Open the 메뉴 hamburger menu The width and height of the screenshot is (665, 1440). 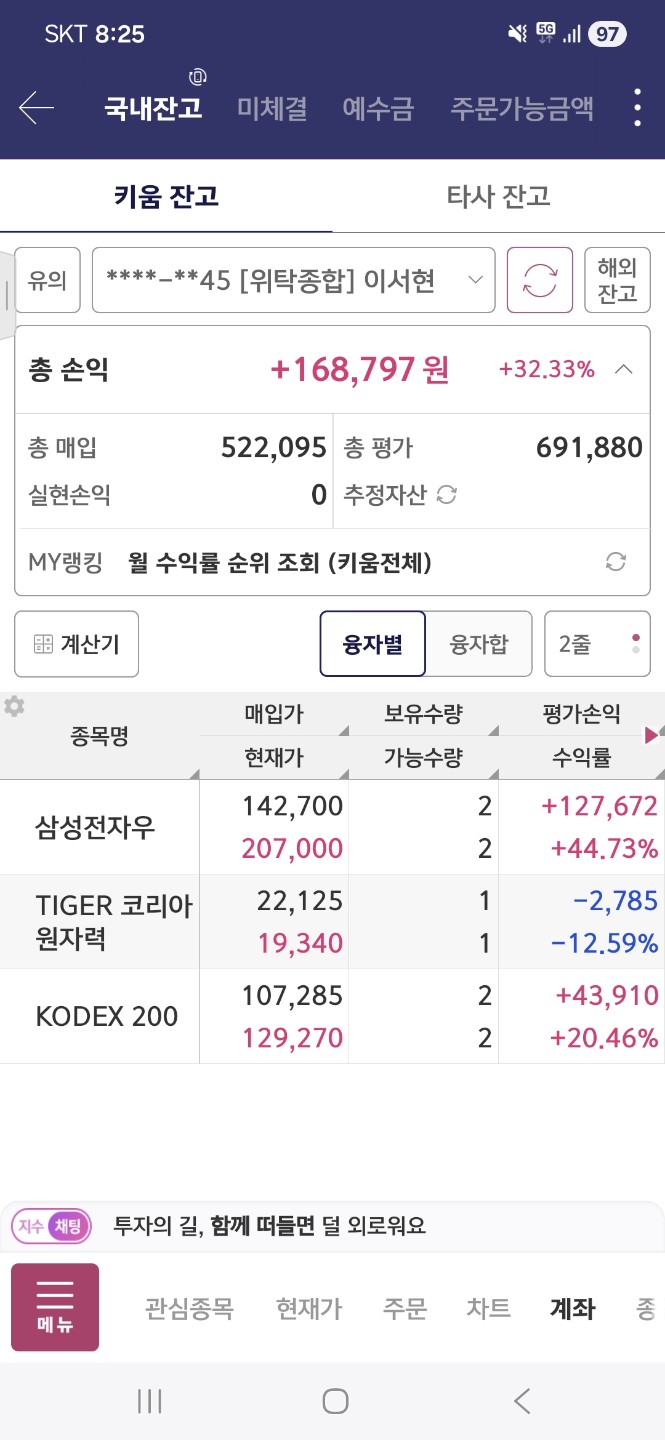point(55,1307)
